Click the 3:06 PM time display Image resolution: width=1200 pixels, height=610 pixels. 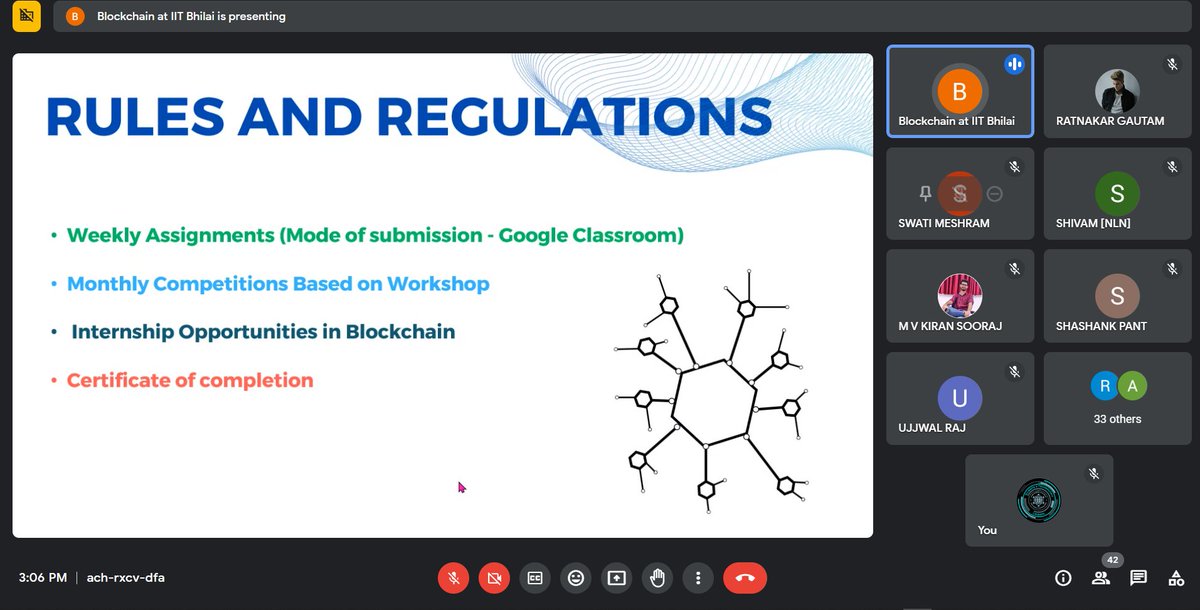point(43,577)
